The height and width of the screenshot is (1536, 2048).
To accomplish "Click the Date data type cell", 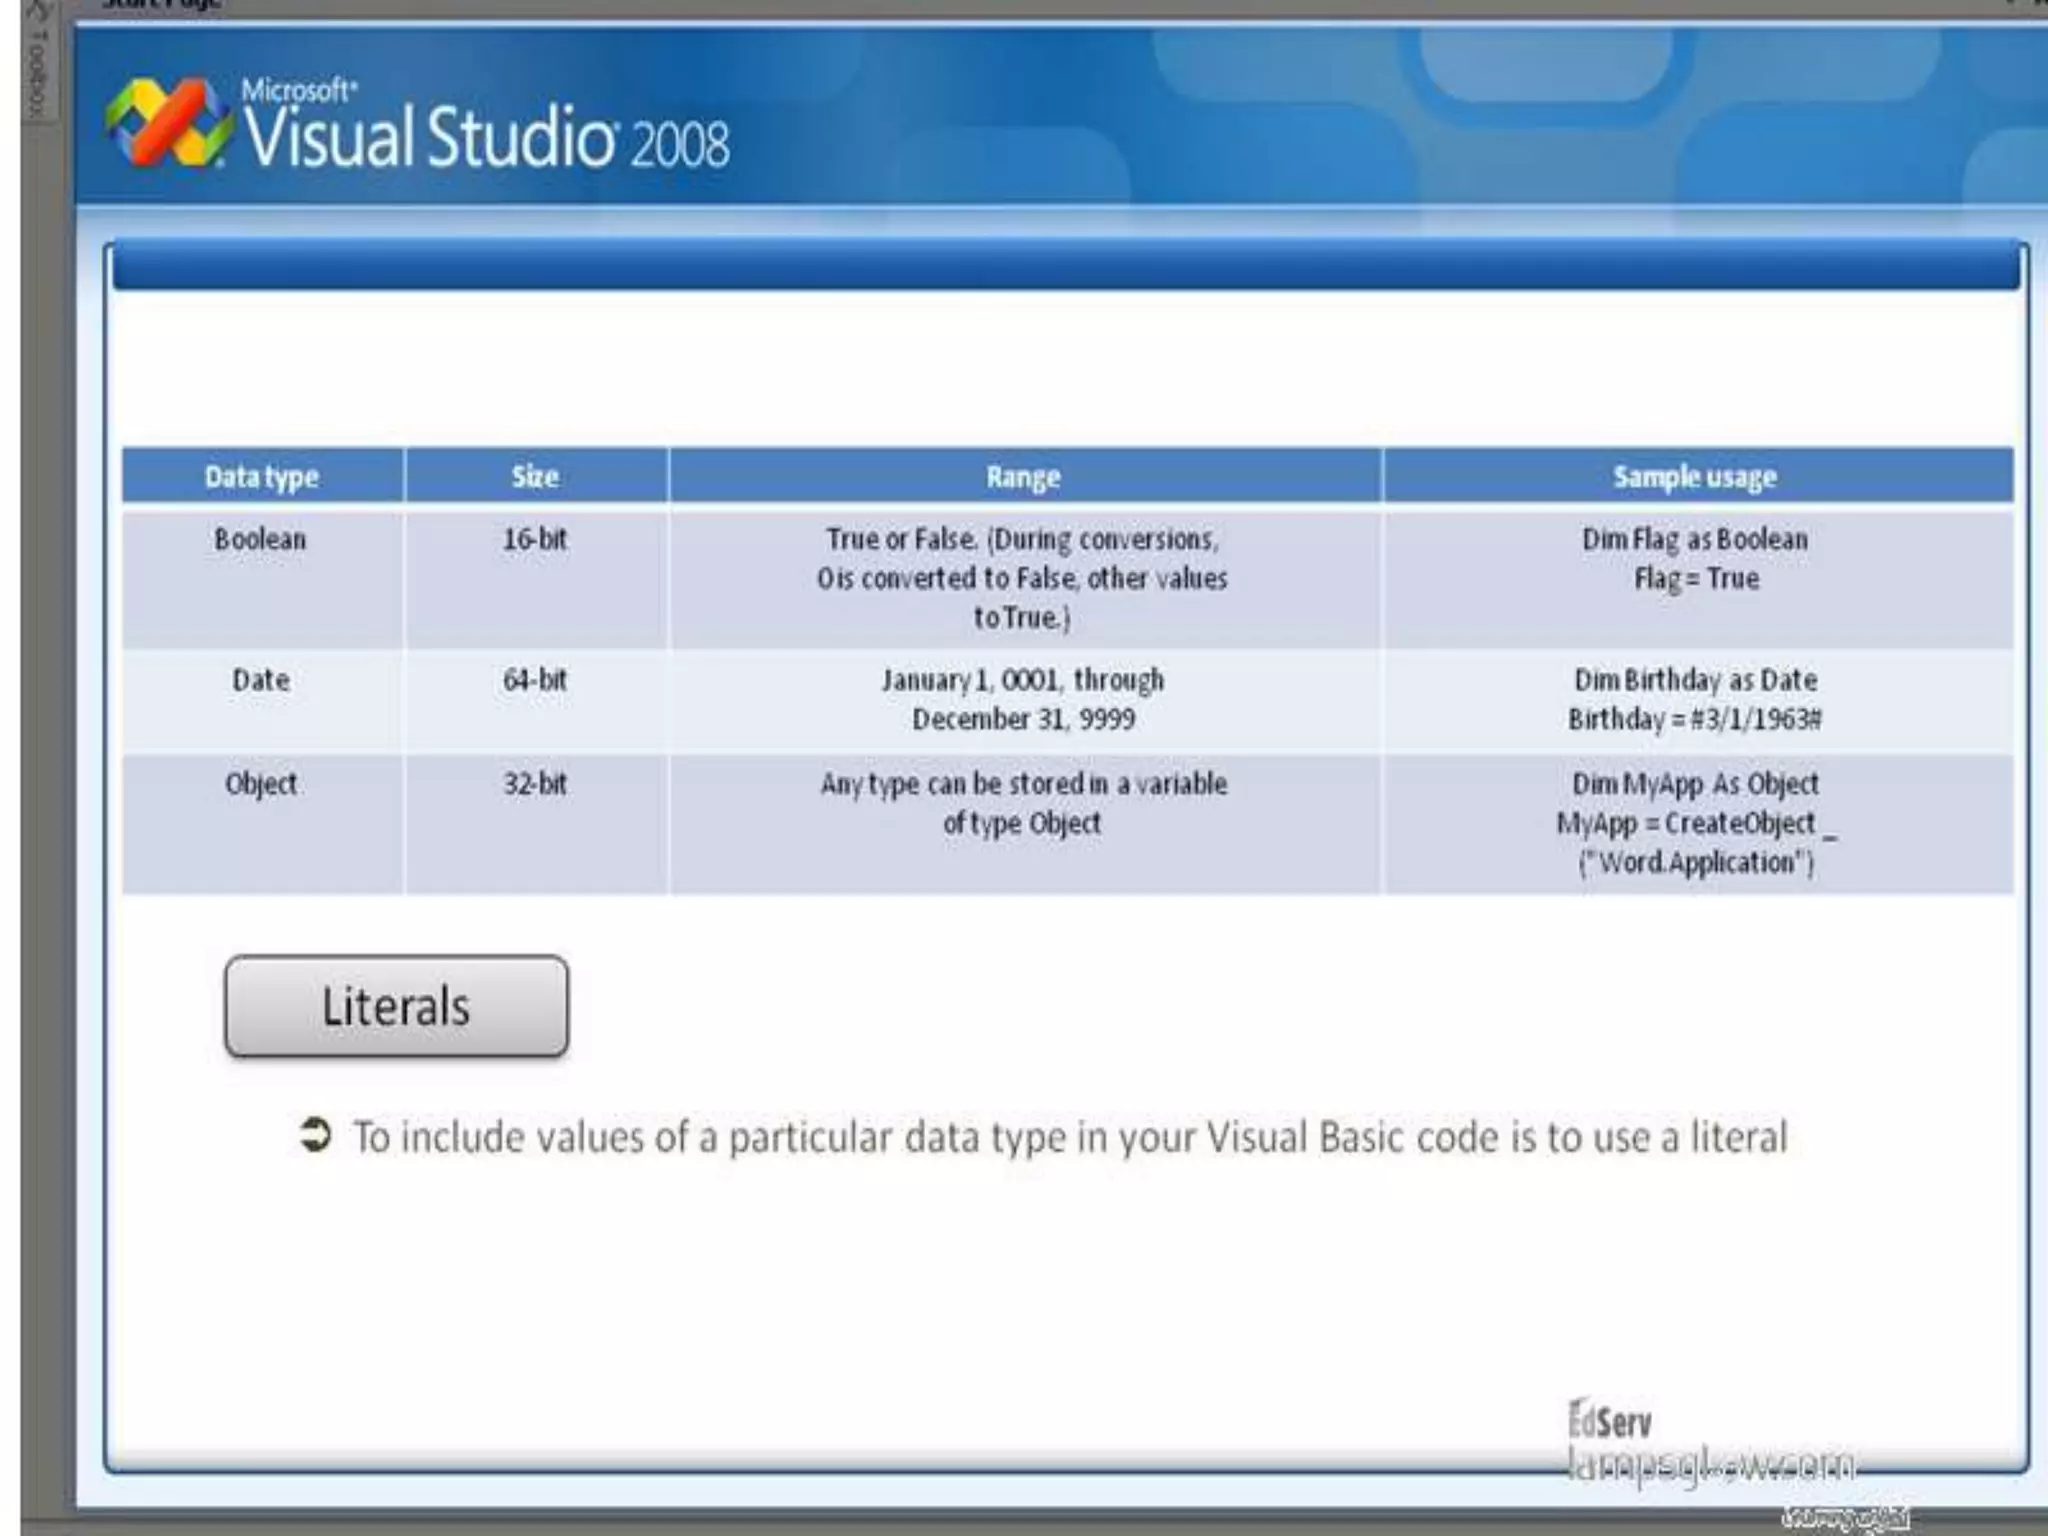I will pos(262,701).
